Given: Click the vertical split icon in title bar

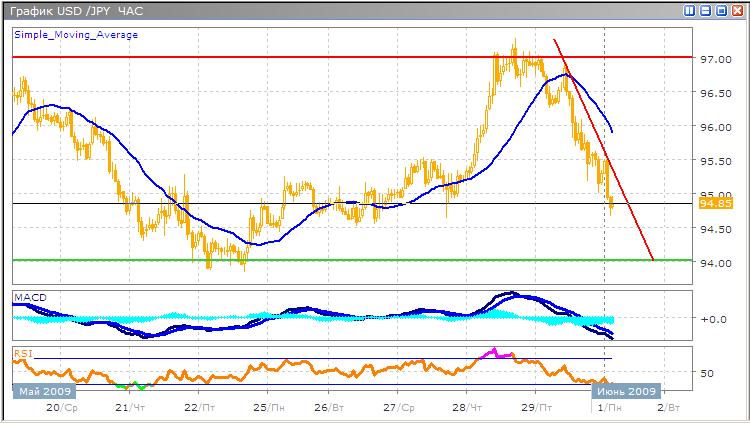Looking at the screenshot, I should coord(690,10).
